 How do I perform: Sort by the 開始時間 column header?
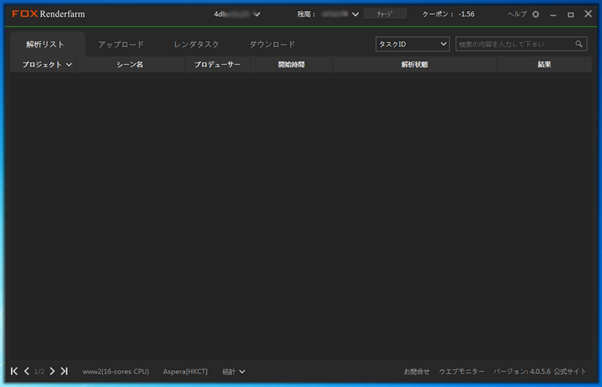(x=291, y=64)
